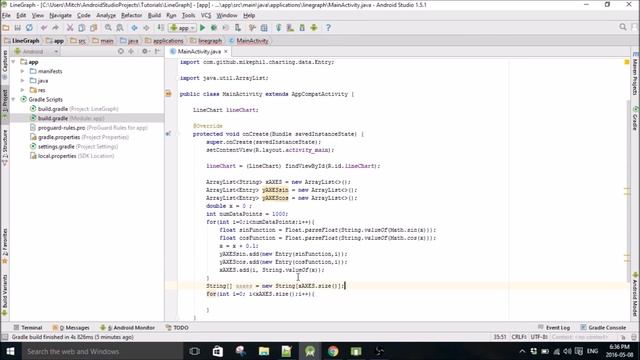Click the Windows search box in taskbar
Viewport: 640px width, 360px height.
[102, 351]
